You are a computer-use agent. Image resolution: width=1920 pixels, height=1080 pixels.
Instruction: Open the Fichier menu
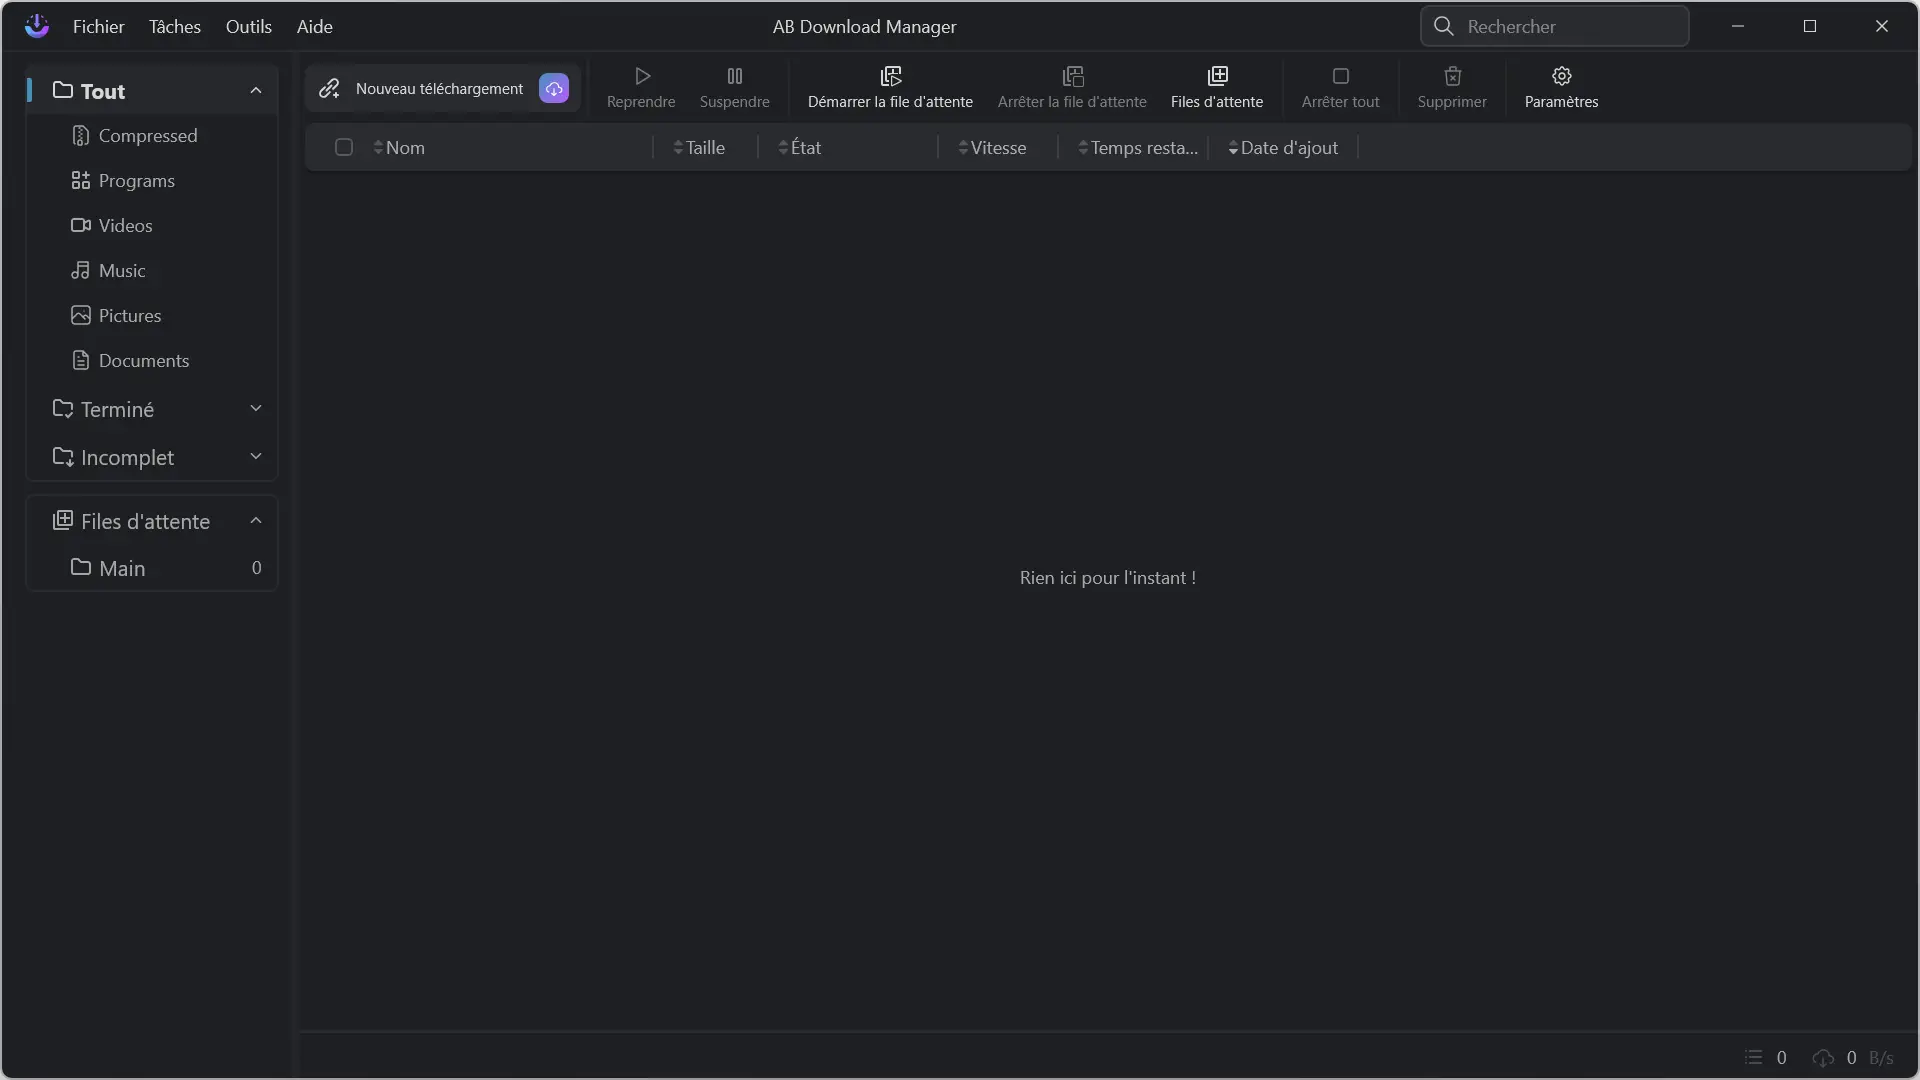click(x=98, y=27)
